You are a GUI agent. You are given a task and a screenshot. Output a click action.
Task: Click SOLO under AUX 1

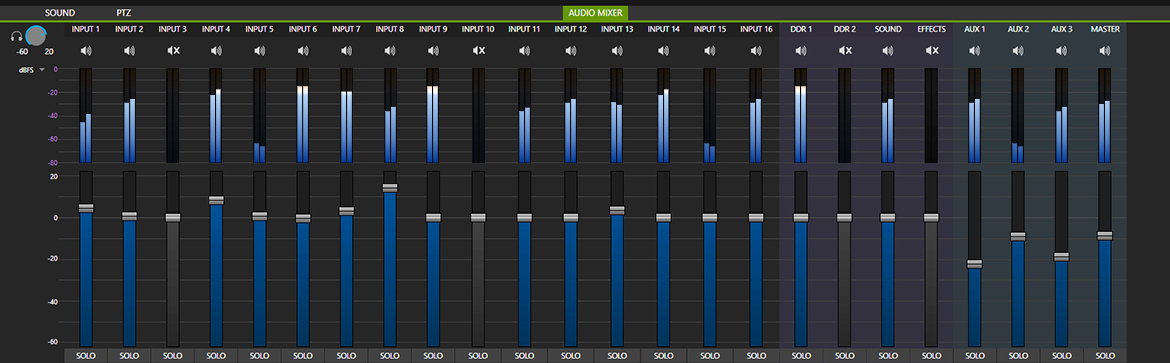(975, 356)
